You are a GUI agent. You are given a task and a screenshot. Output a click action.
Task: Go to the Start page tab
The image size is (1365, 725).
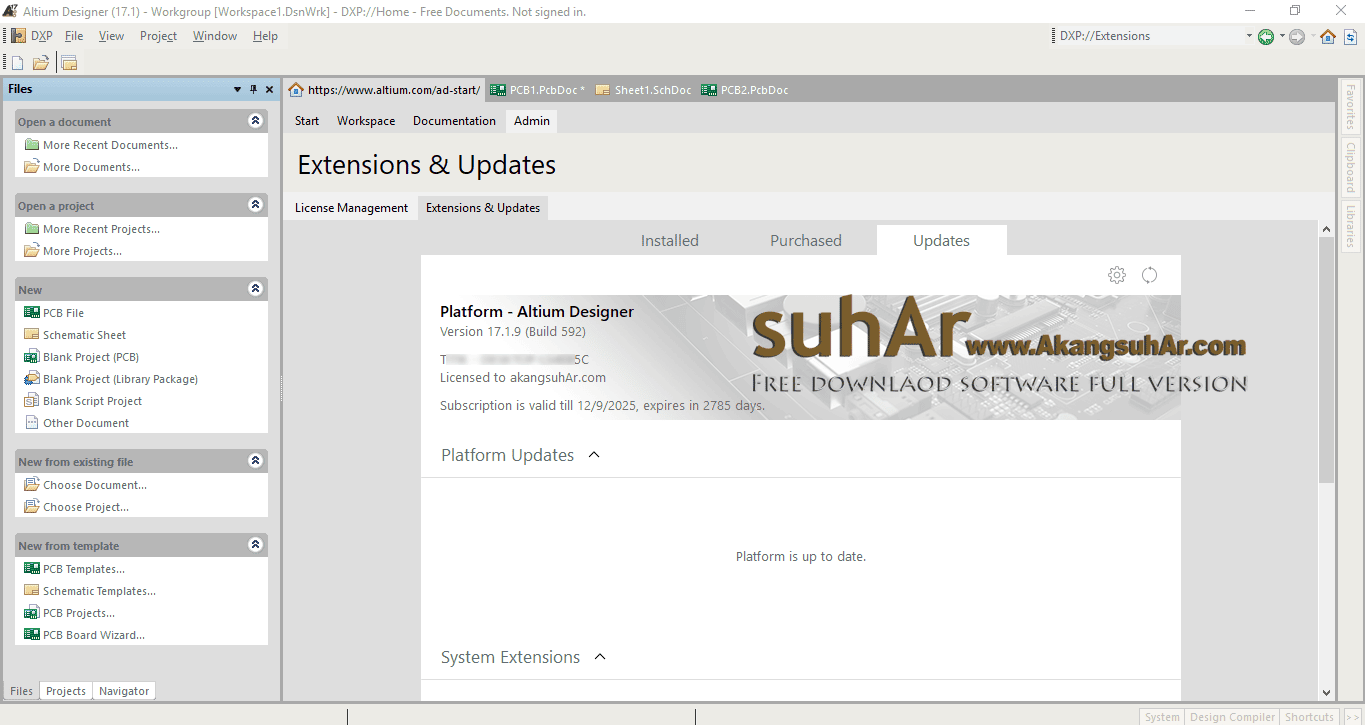307,121
